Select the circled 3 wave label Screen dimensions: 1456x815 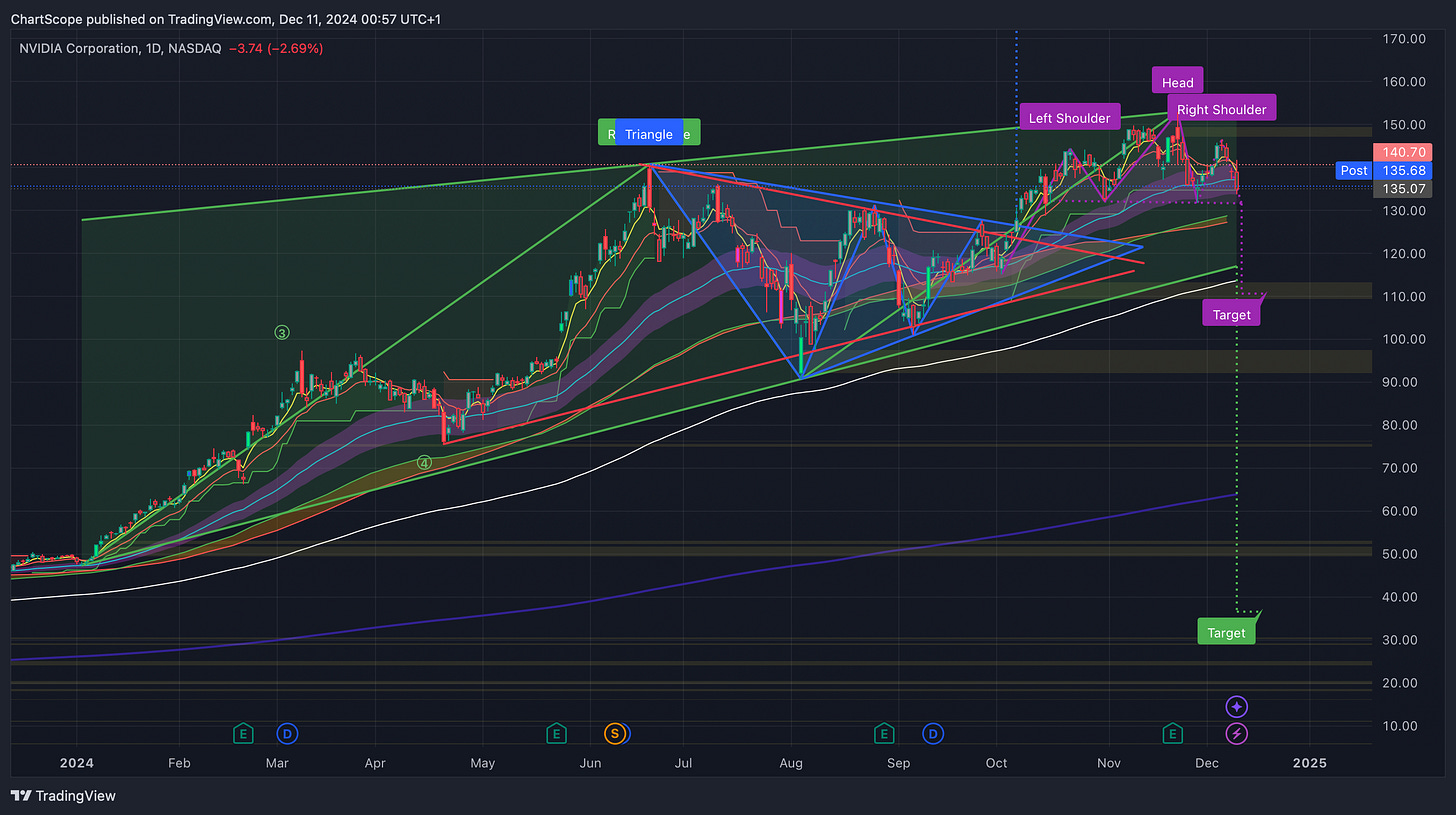[x=283, y=332]
